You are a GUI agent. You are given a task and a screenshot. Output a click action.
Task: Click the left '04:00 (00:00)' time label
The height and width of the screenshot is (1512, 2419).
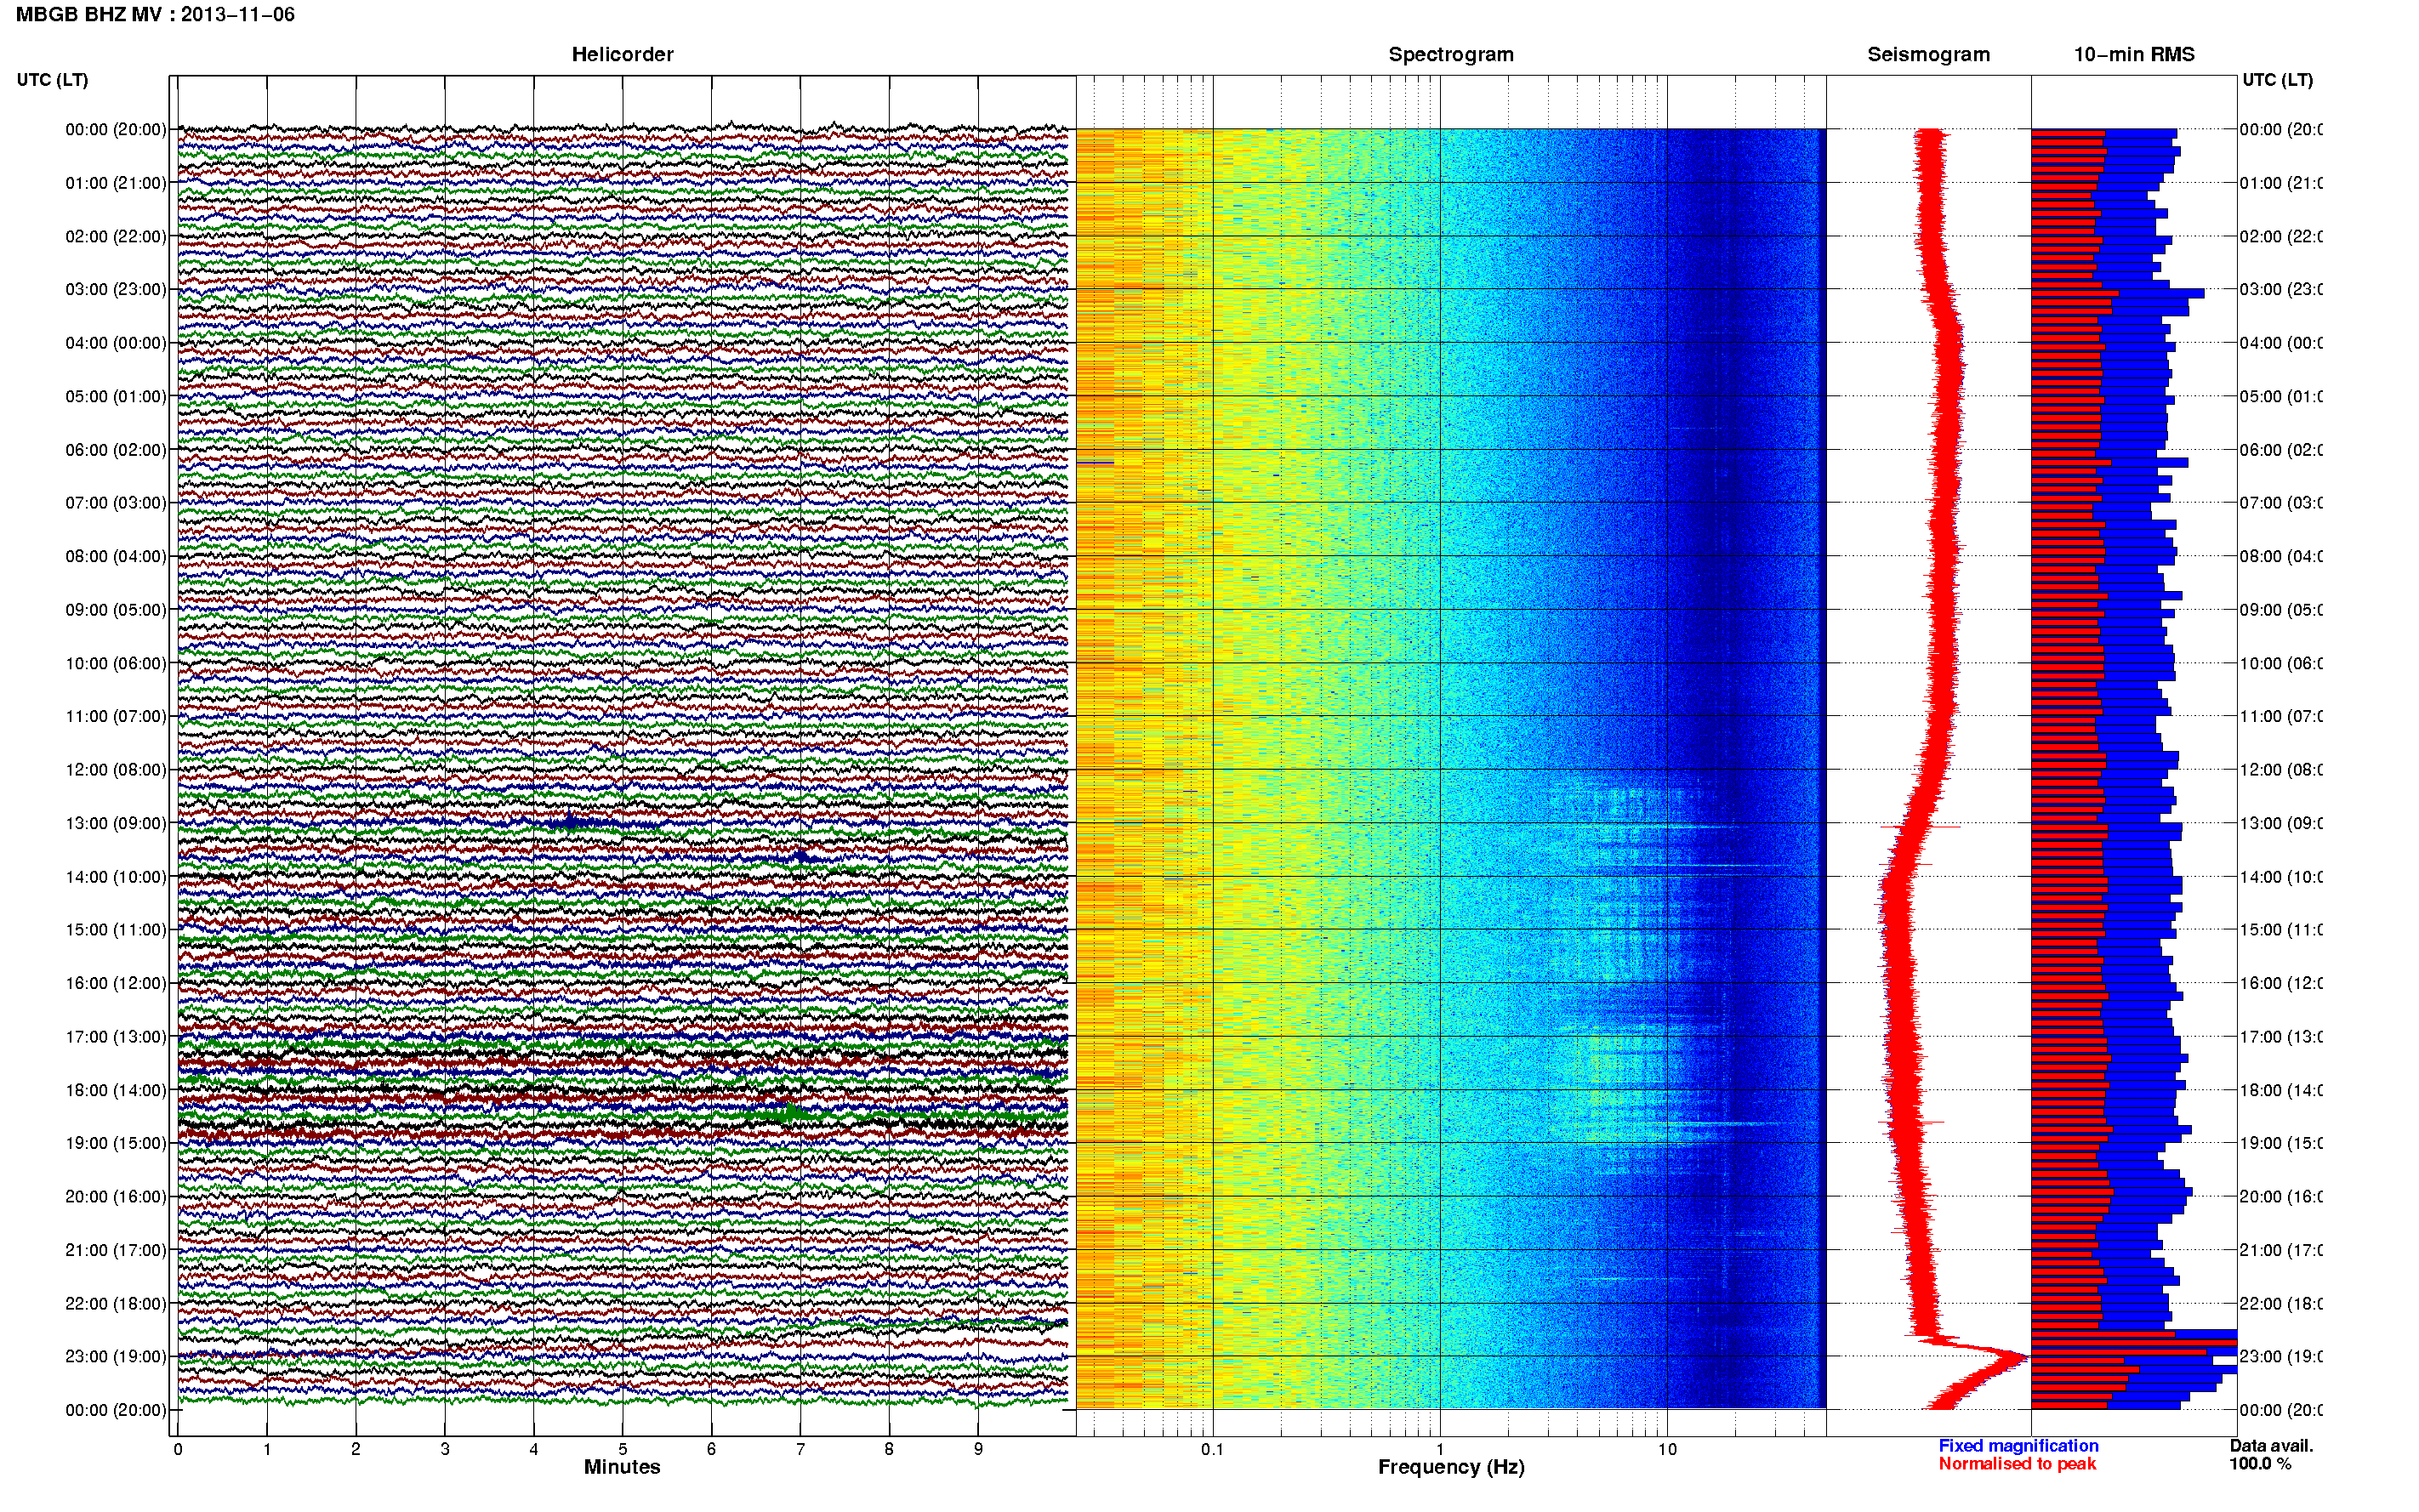[116, 343]
